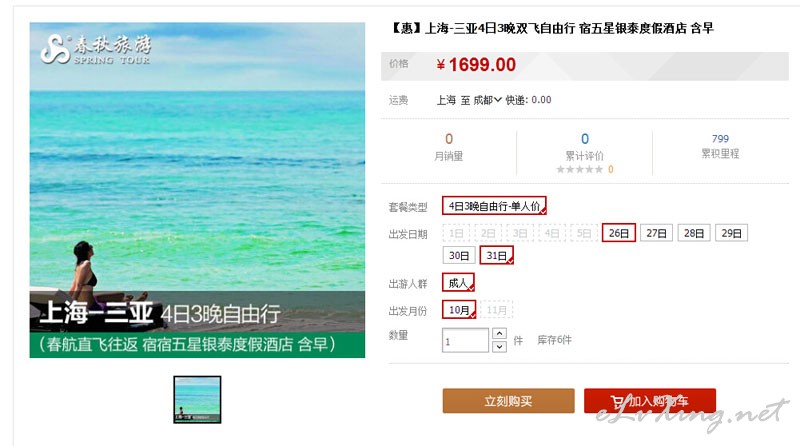Select package 4日3晚自由行-单人价
Screen dimensions: 800x446
pos(494,206)
